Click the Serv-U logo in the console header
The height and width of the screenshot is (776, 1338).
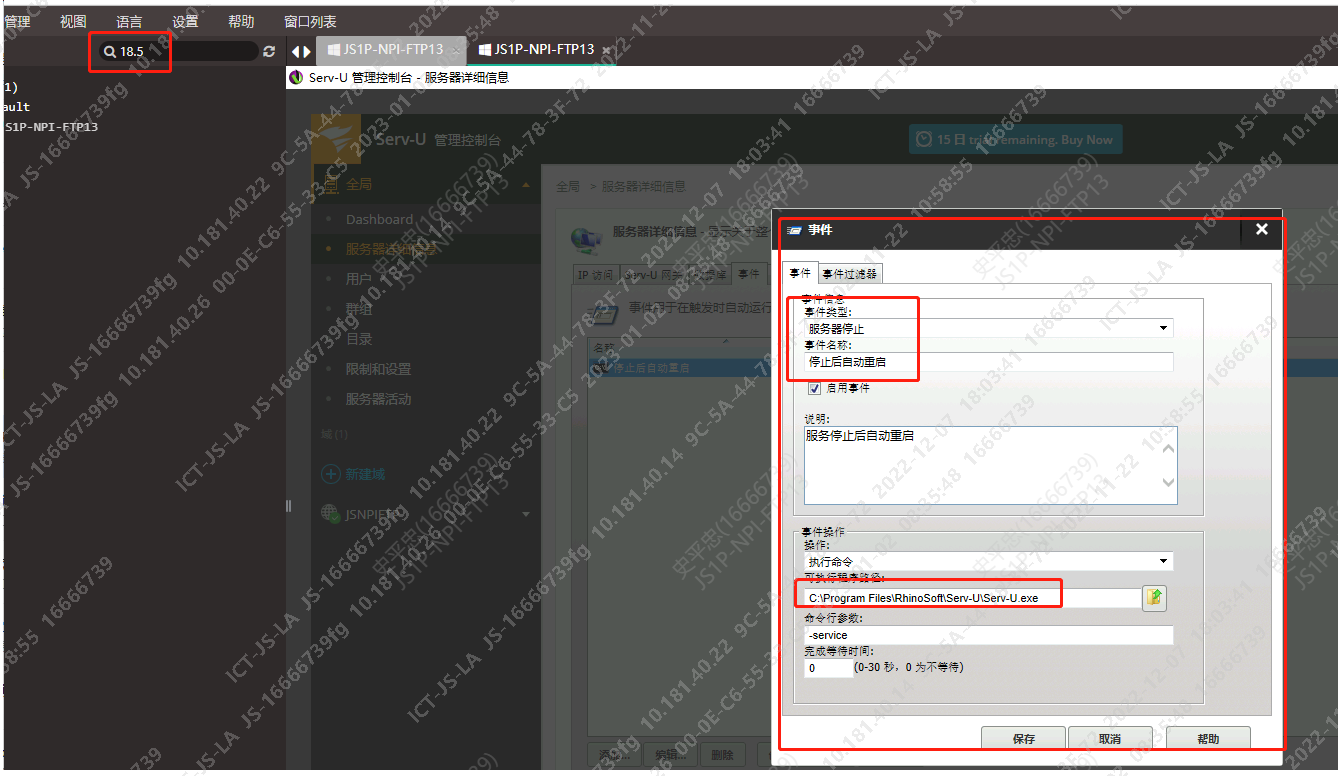(336, 139)
